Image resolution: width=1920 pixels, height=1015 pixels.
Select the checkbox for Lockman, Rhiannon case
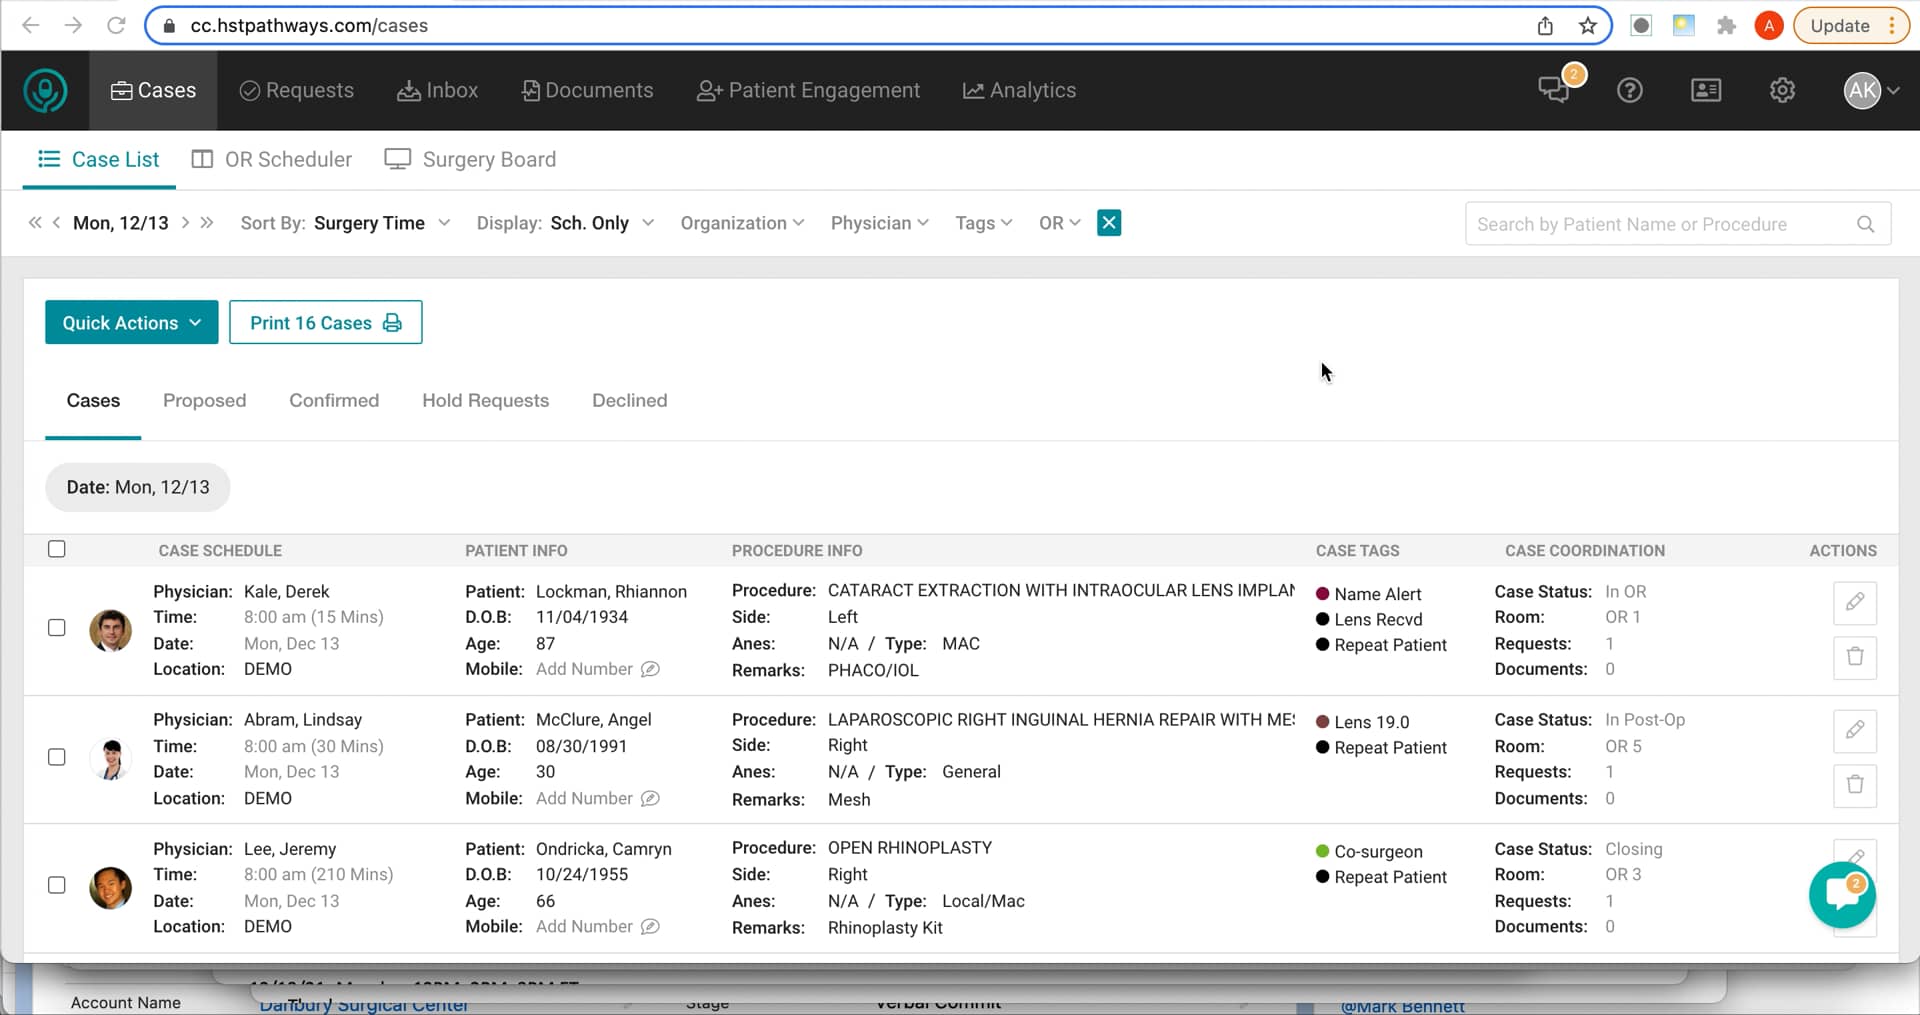(57, 627)
